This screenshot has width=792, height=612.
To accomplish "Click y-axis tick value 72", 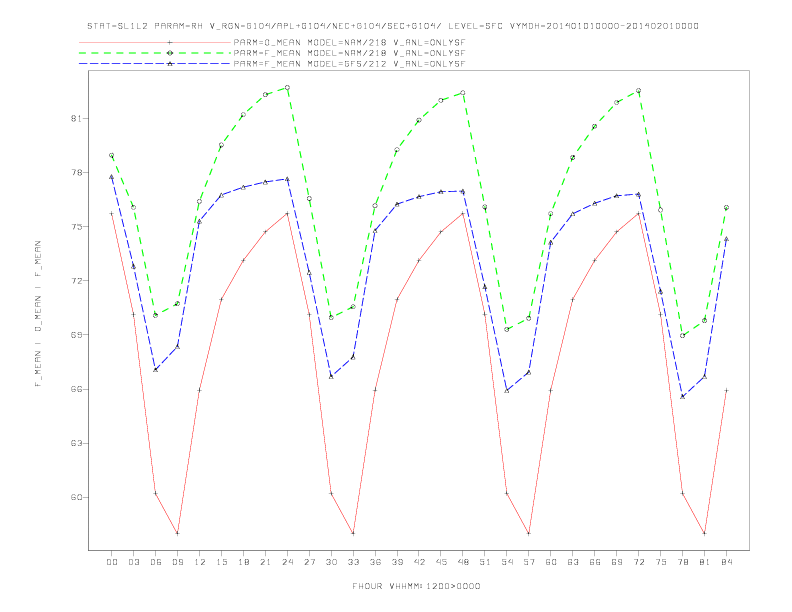I will [x=76, y=281].
